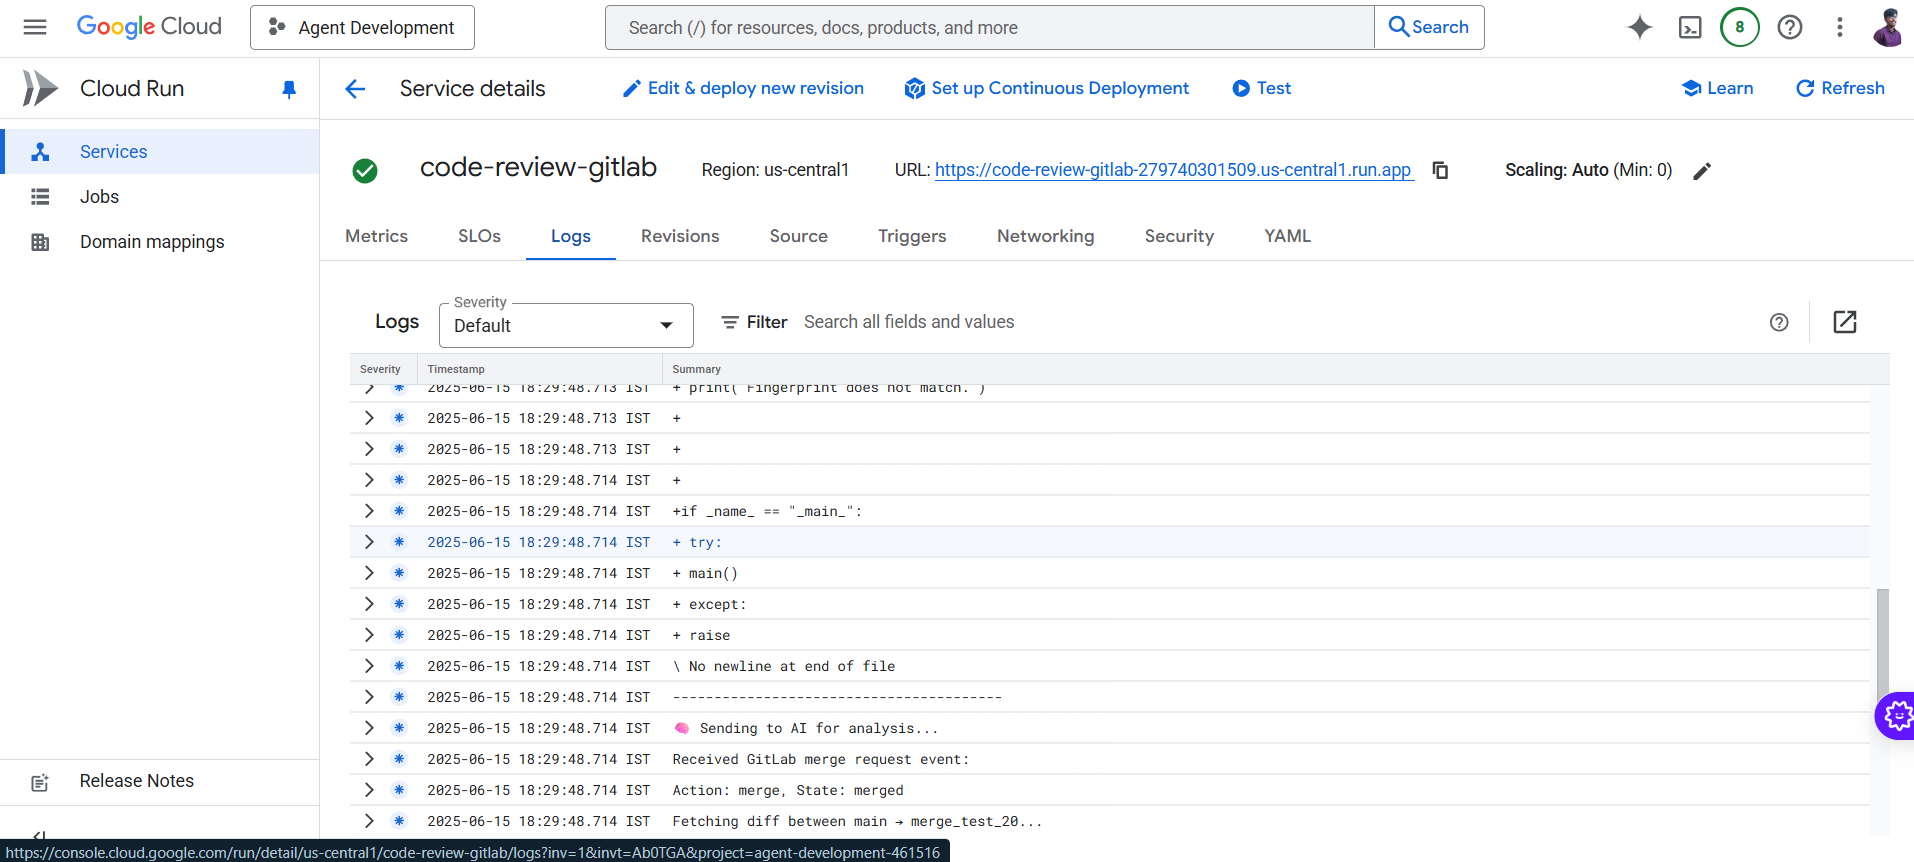Image resolution: width=1914 pixels, height=862 pixels.
Task: Click the Timestamp column header
Action: pyautogui.click(x=456, y=369)
